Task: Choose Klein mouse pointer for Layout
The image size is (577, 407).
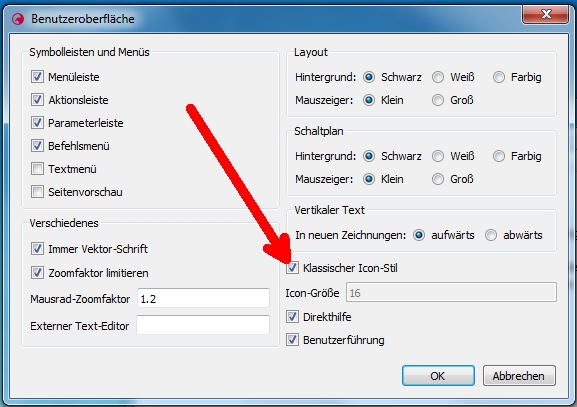Action: [369, 100]
